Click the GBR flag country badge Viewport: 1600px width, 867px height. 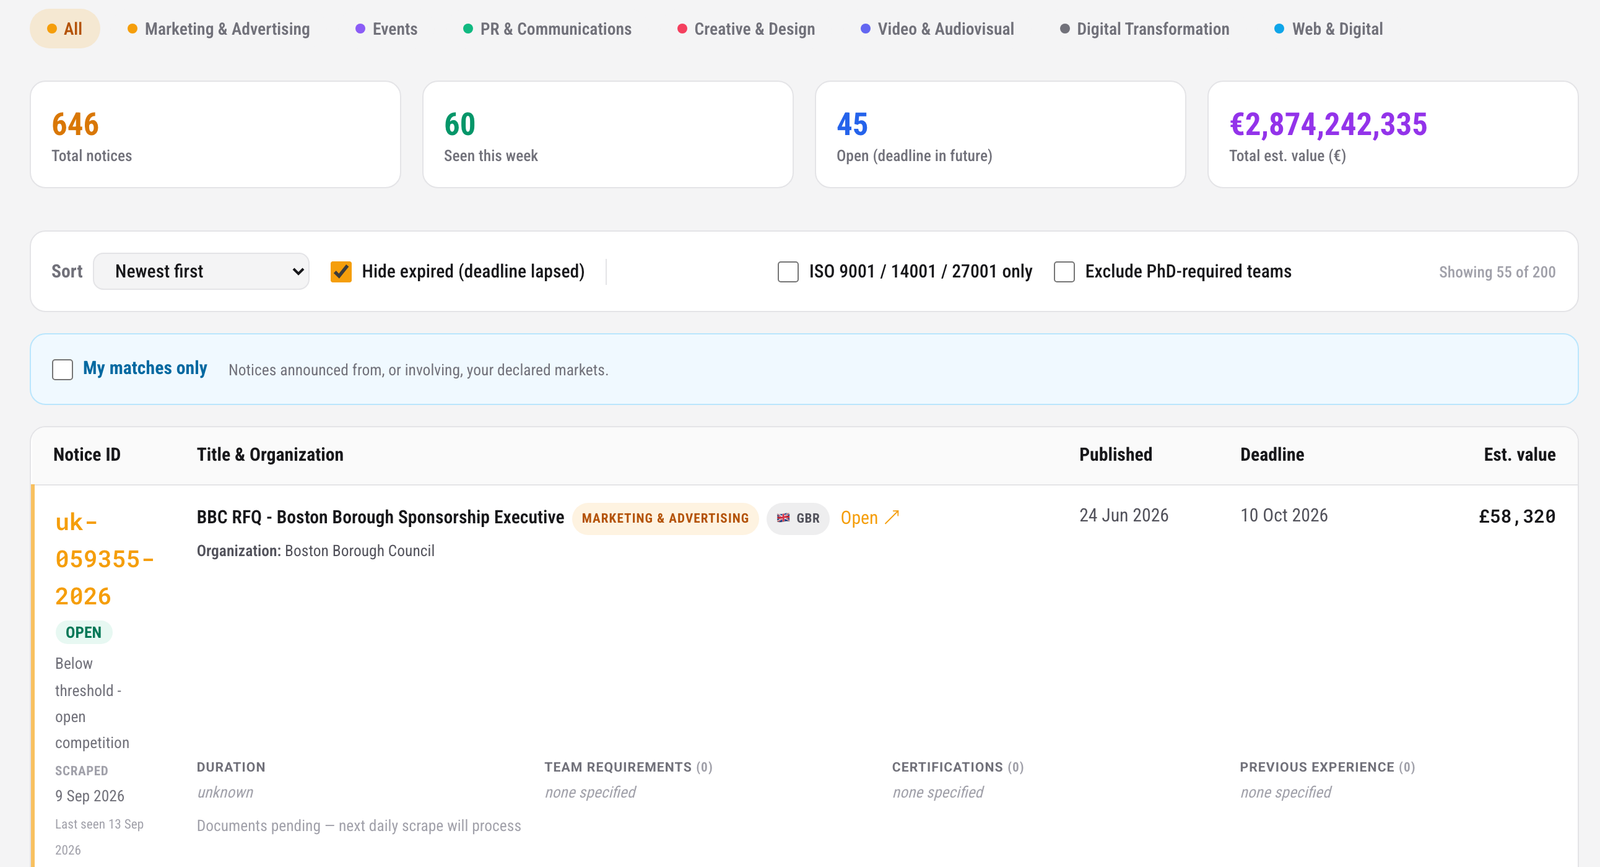tap(798, 518)
